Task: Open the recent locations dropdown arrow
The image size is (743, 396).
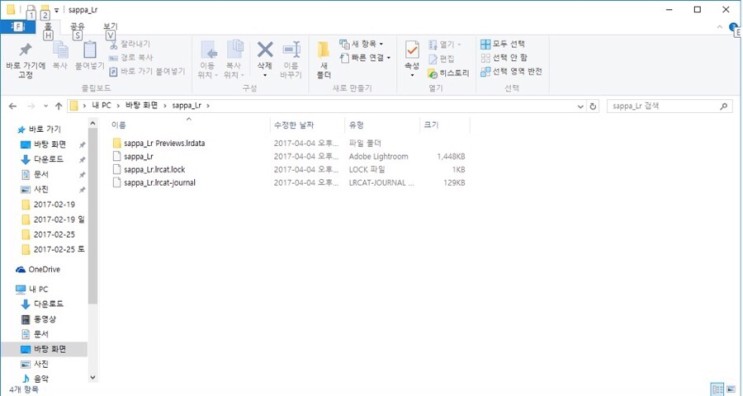Action: pos(45,106)
